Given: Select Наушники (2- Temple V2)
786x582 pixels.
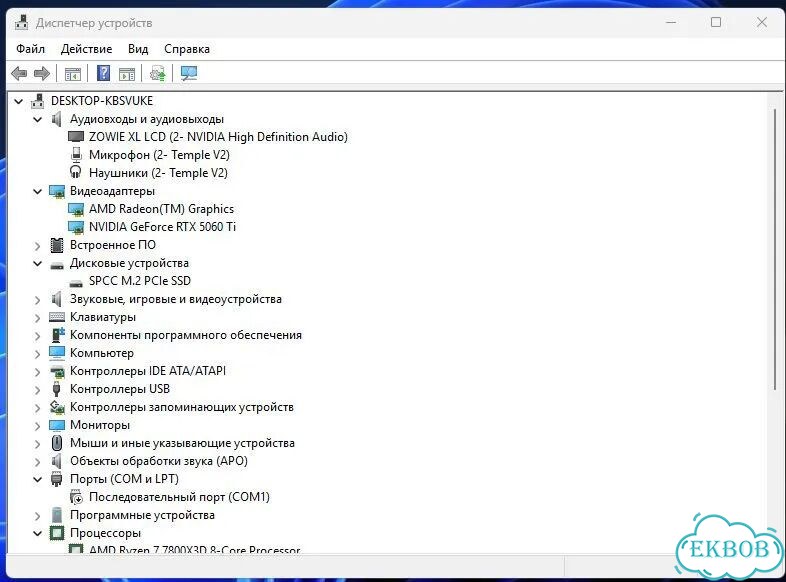Looking at the screenshot, I should [158, 173].
